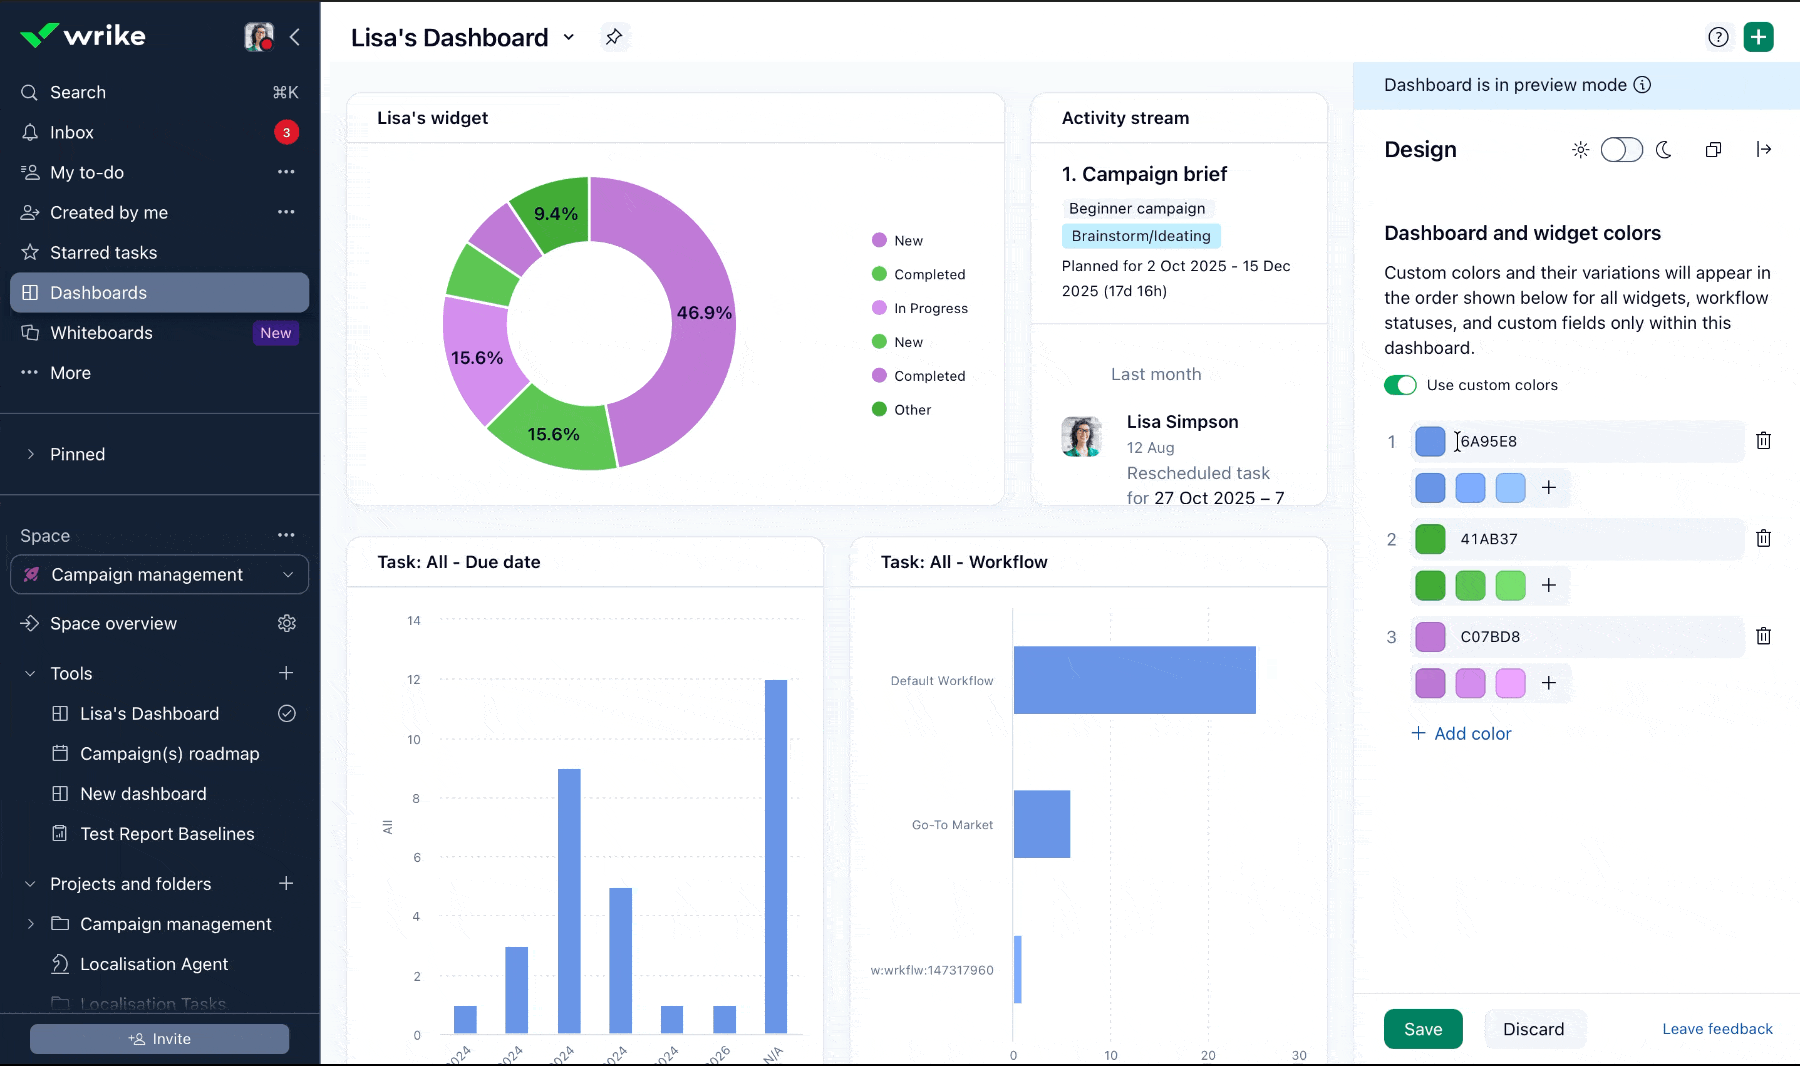1800x1066 pixels.
Task: Save the dashboard design
Action: [1423, 1029]
